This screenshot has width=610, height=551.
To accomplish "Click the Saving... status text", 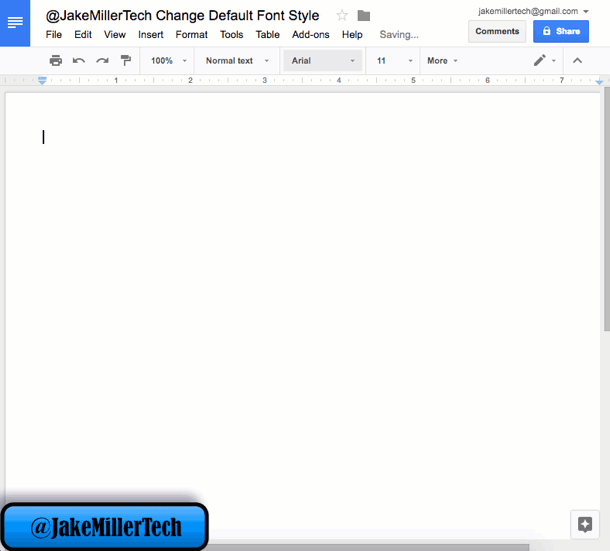I will pyautogui.click(x=399, y=35).
